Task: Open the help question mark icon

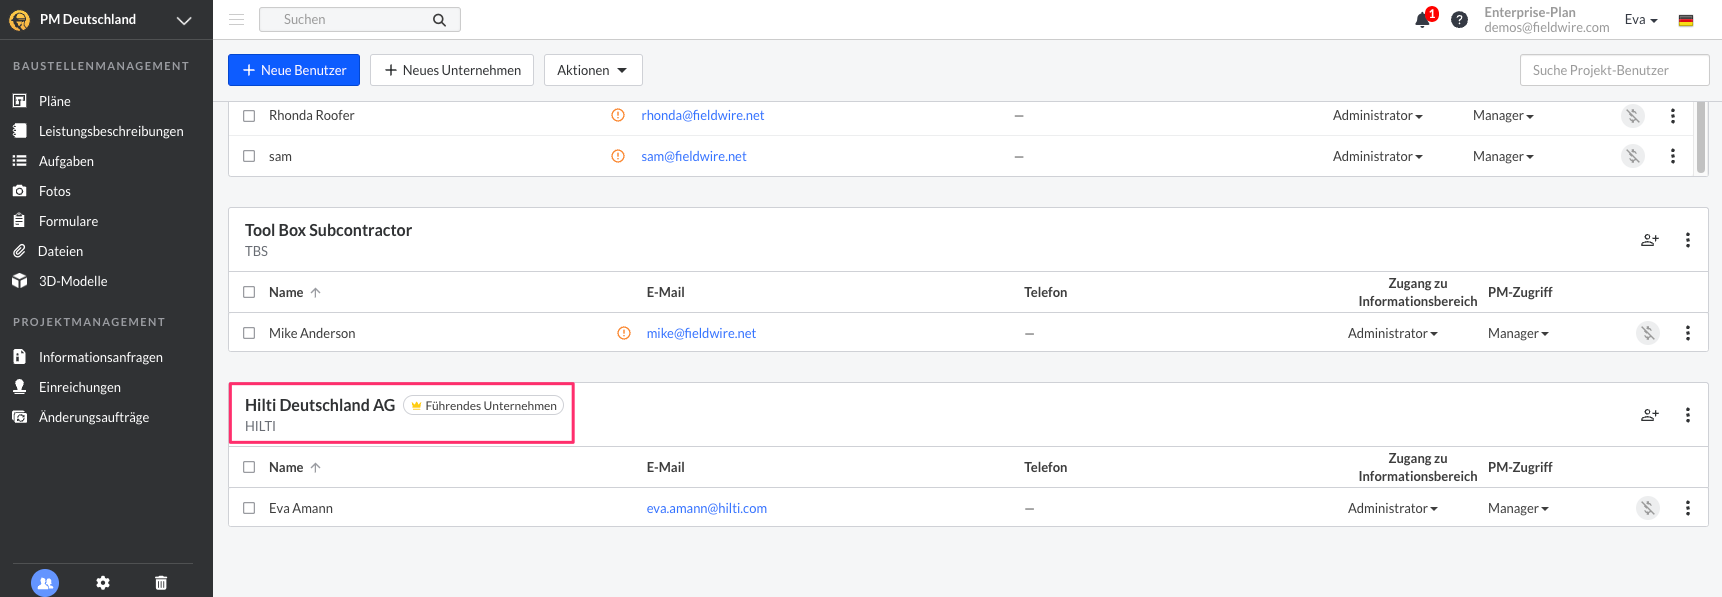Action: [1459, 20]
